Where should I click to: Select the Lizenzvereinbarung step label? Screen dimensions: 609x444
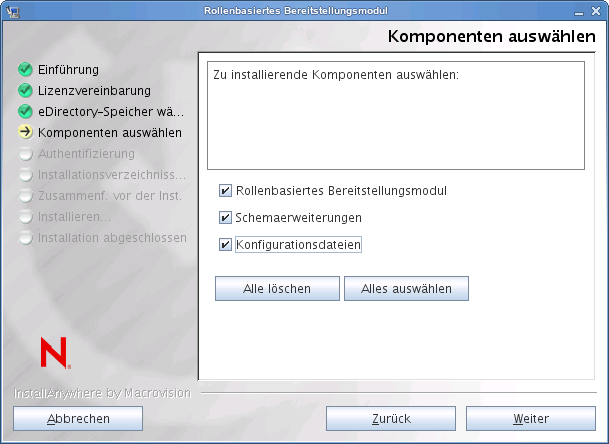[x=94, y=91]
